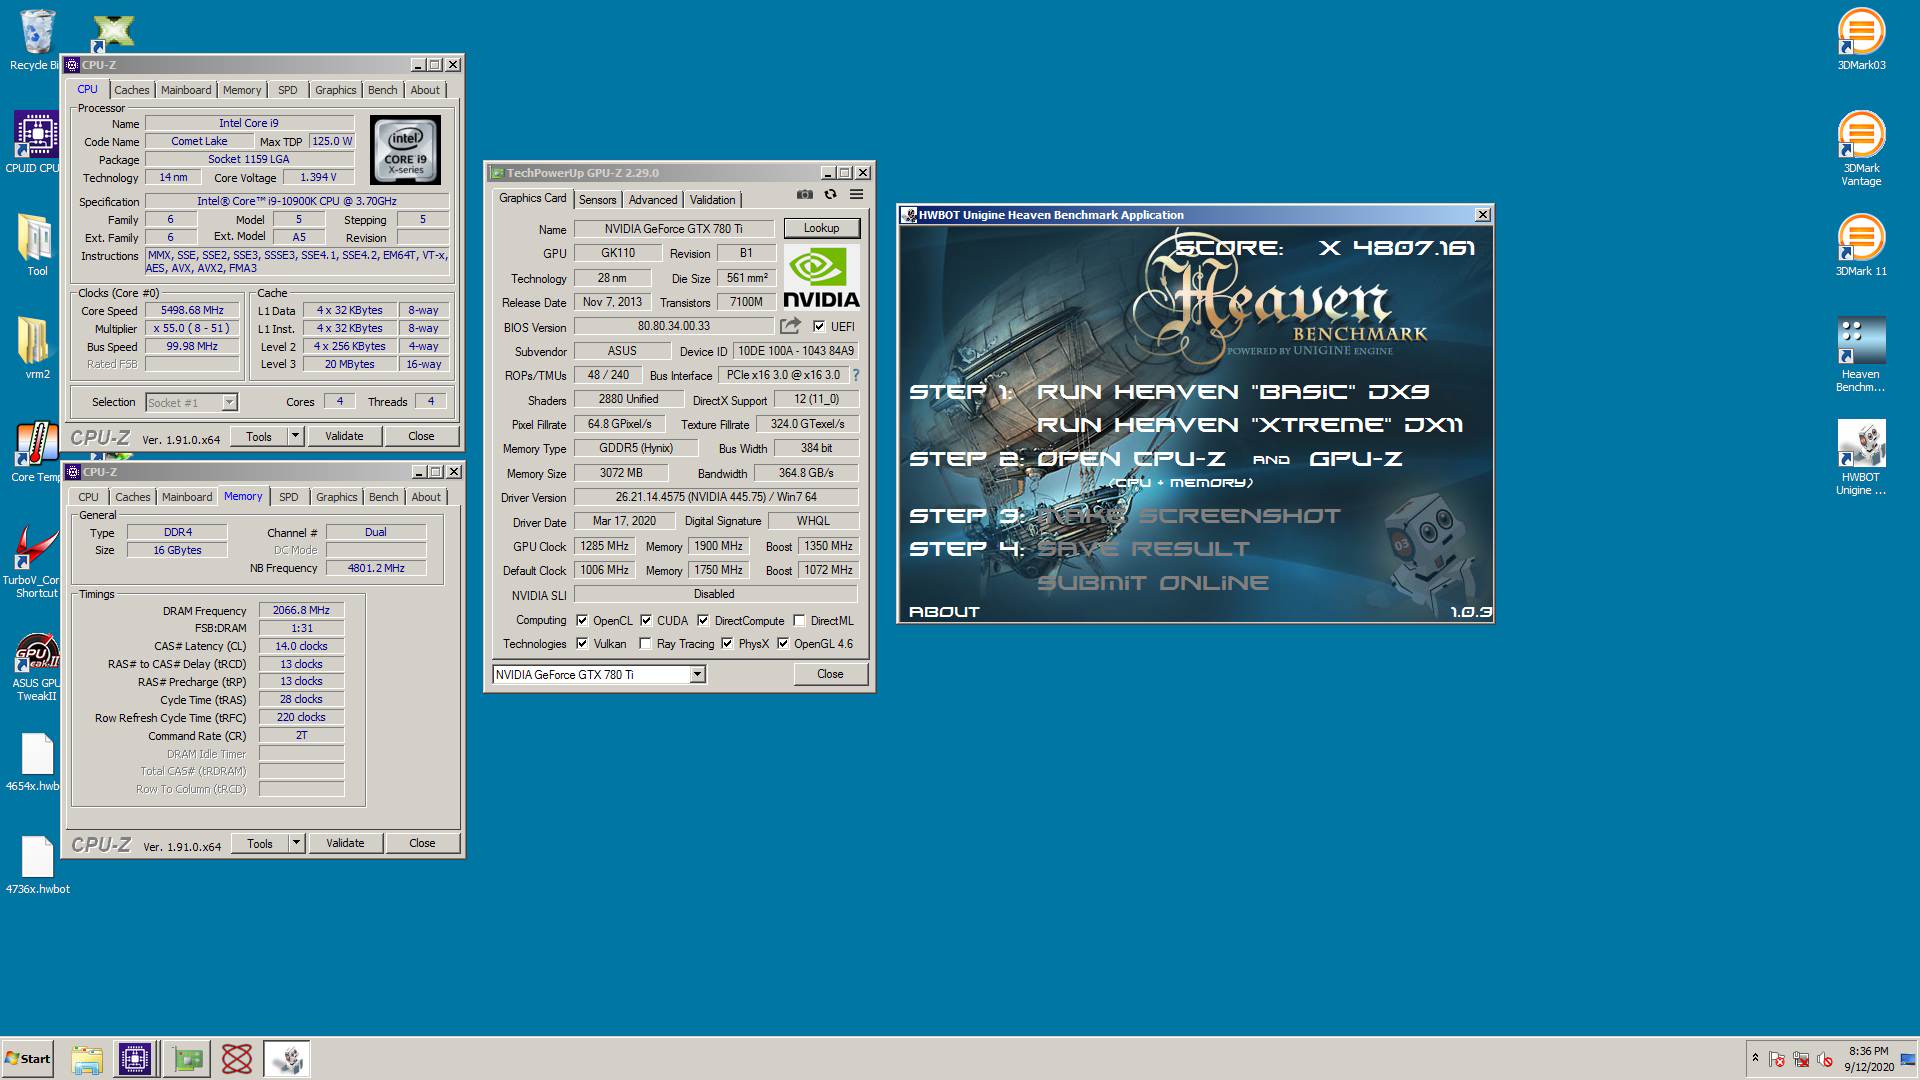Open the HWBOT Unigine desktop shortcut
The height and width of the screenshot is (1080, 1920).
pyautogui.click(x=1861, y=458)
